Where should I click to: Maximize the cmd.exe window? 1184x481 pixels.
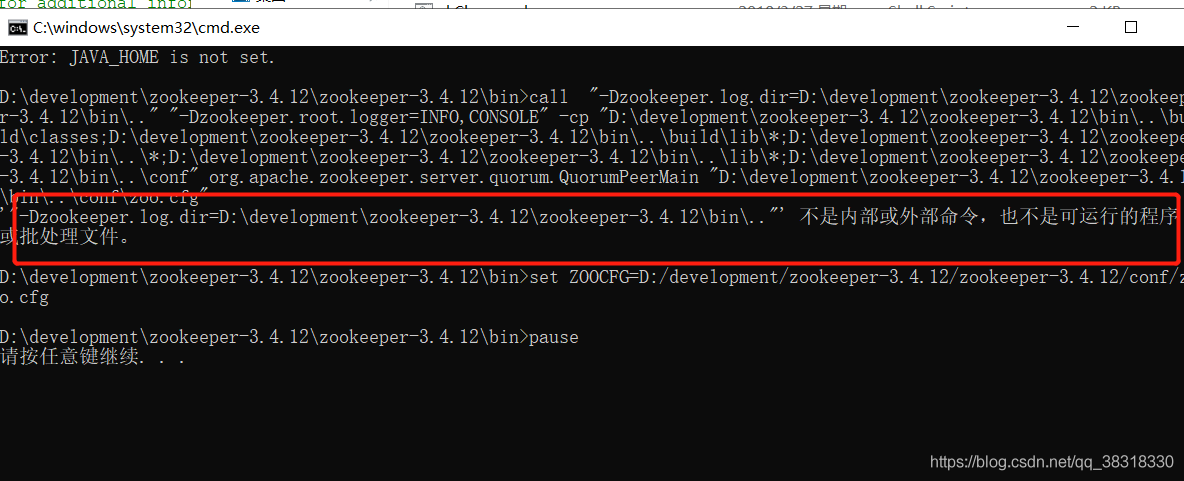[1130, 28]
